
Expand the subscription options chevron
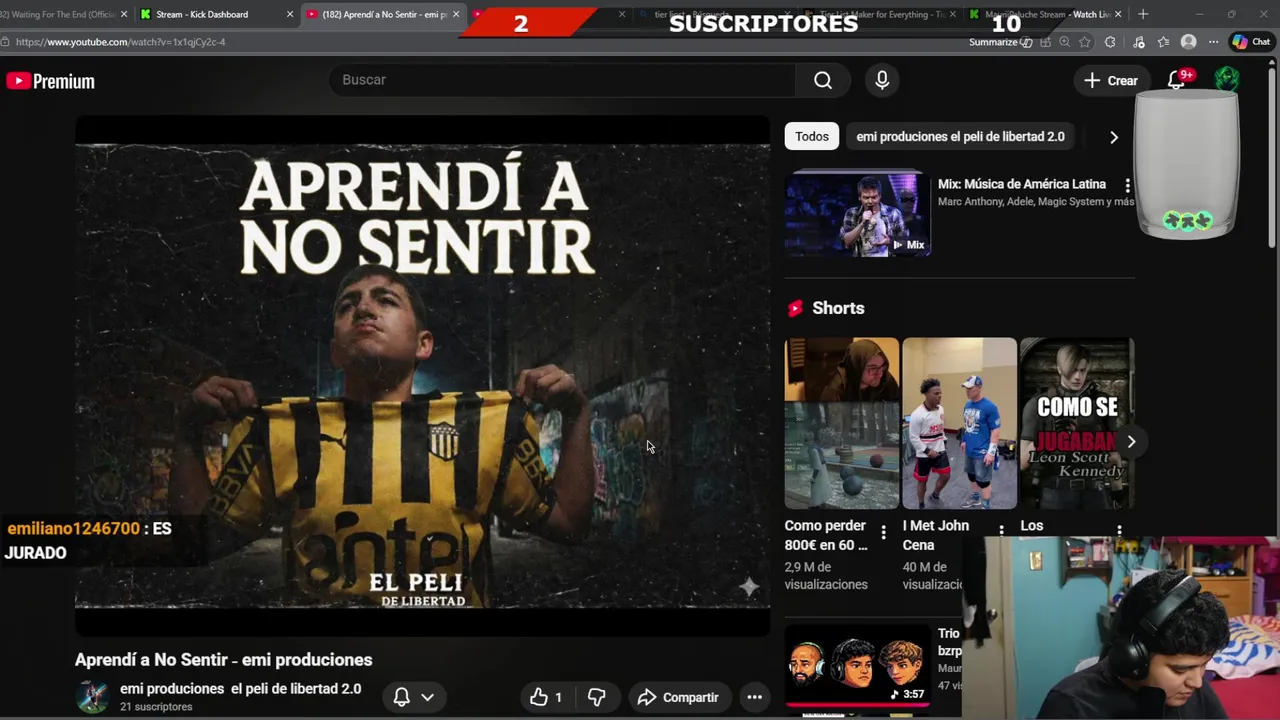click(427, 697)
